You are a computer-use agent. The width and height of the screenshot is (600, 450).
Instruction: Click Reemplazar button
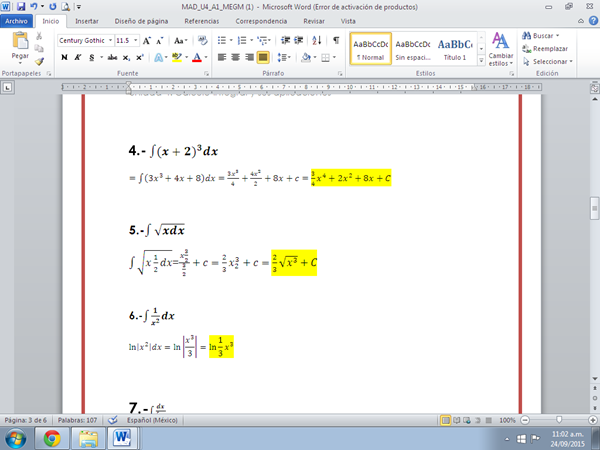pyautogui.click(x=545, y=49)
